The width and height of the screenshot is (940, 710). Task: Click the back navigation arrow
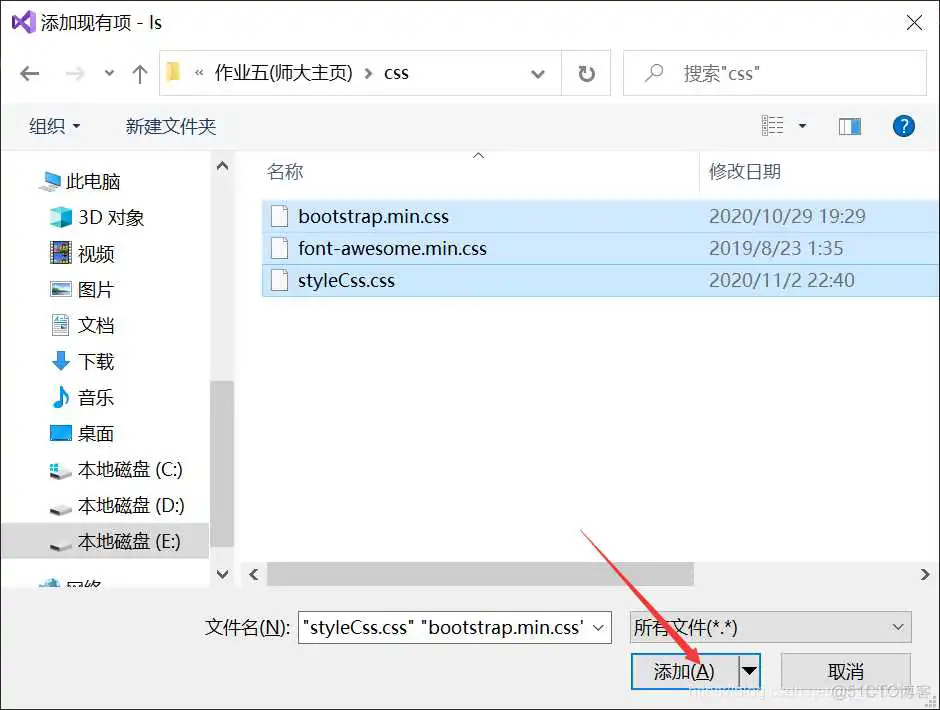click(29, 72)
